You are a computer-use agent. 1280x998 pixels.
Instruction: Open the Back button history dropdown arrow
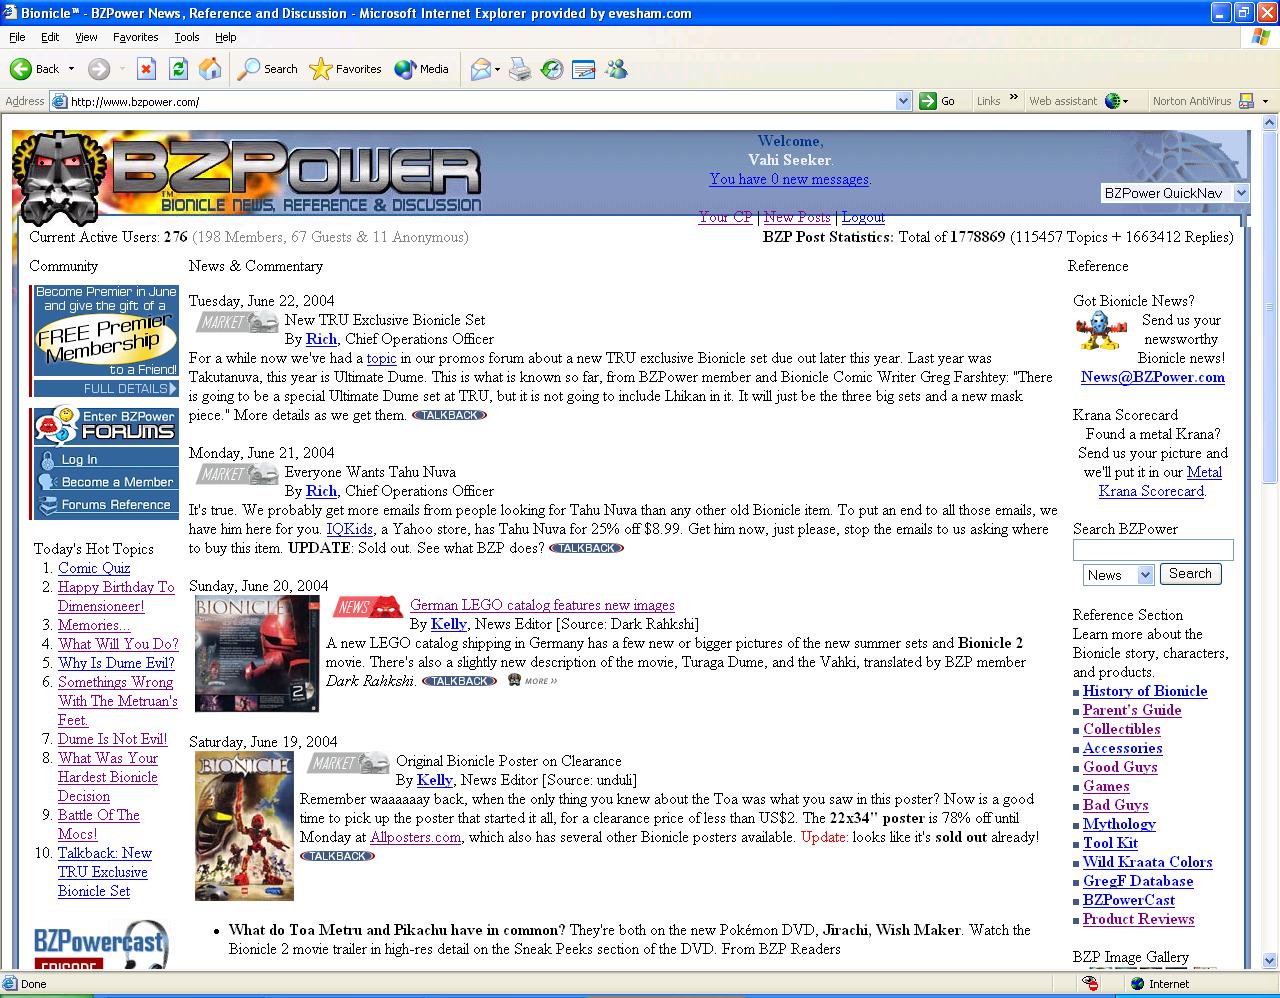pyautogui.click(x=71, y=69)
